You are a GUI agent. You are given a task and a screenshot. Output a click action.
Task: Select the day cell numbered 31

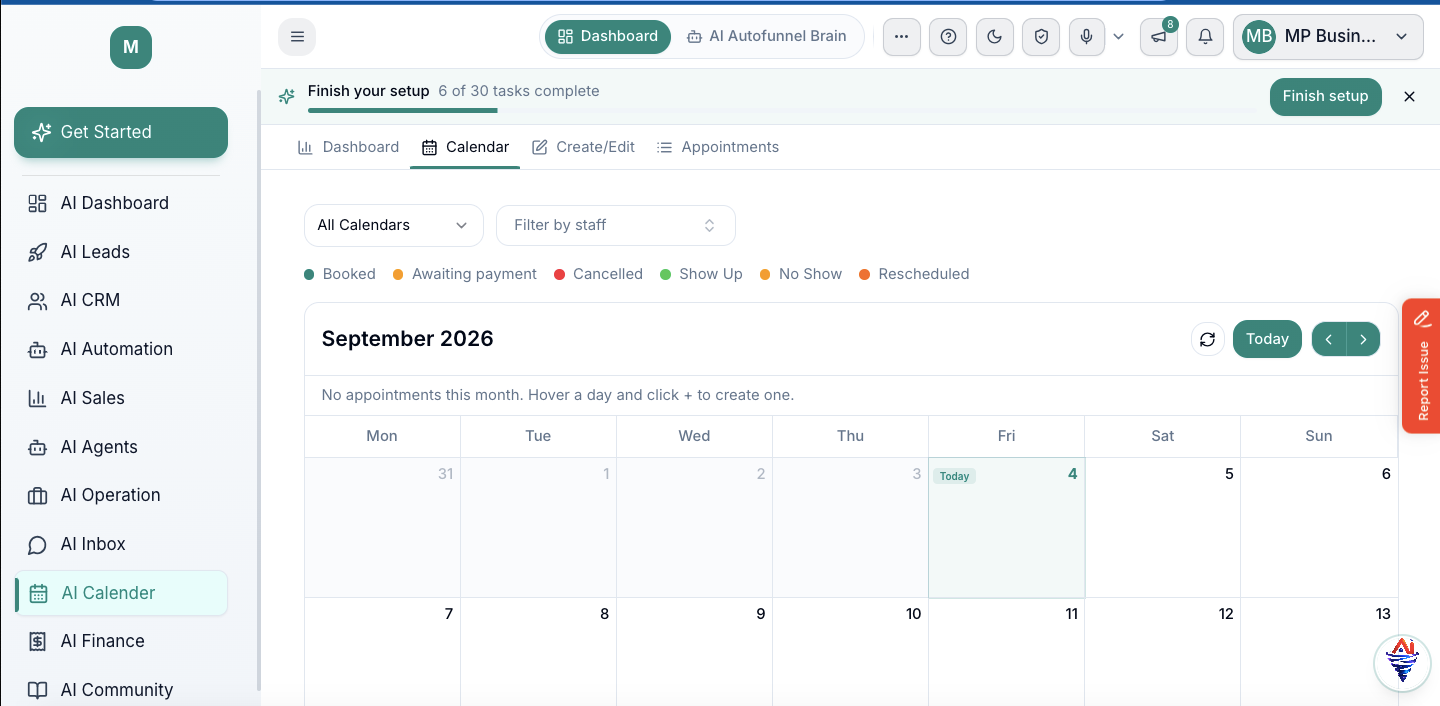(x=382, y=528)
